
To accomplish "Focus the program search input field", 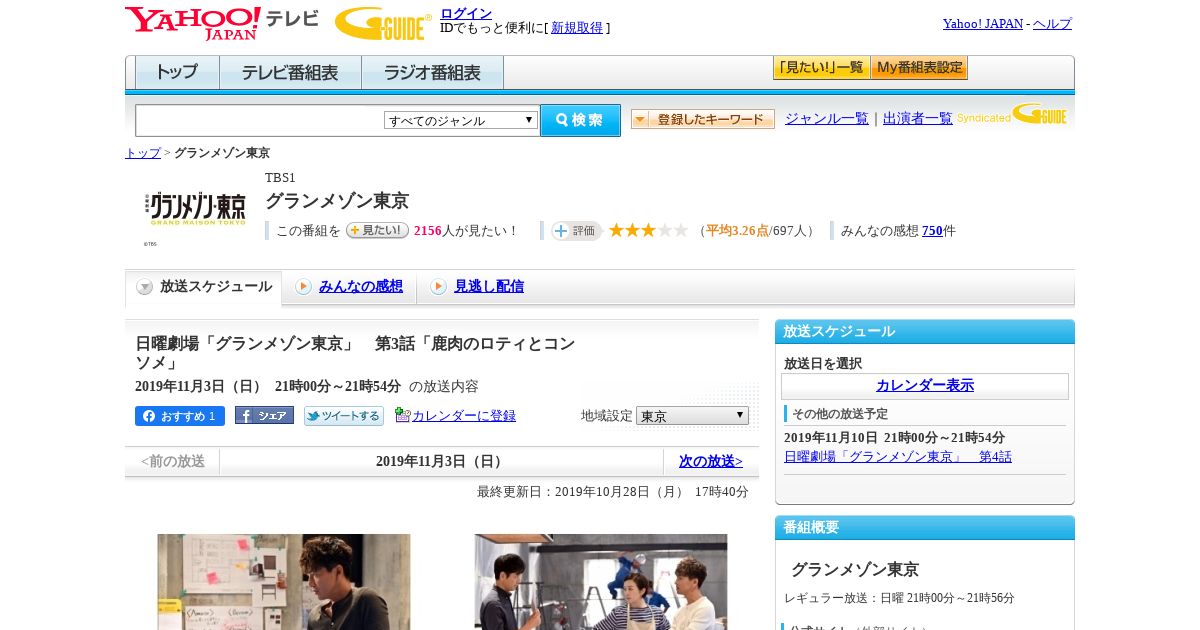I will (260, 121).
